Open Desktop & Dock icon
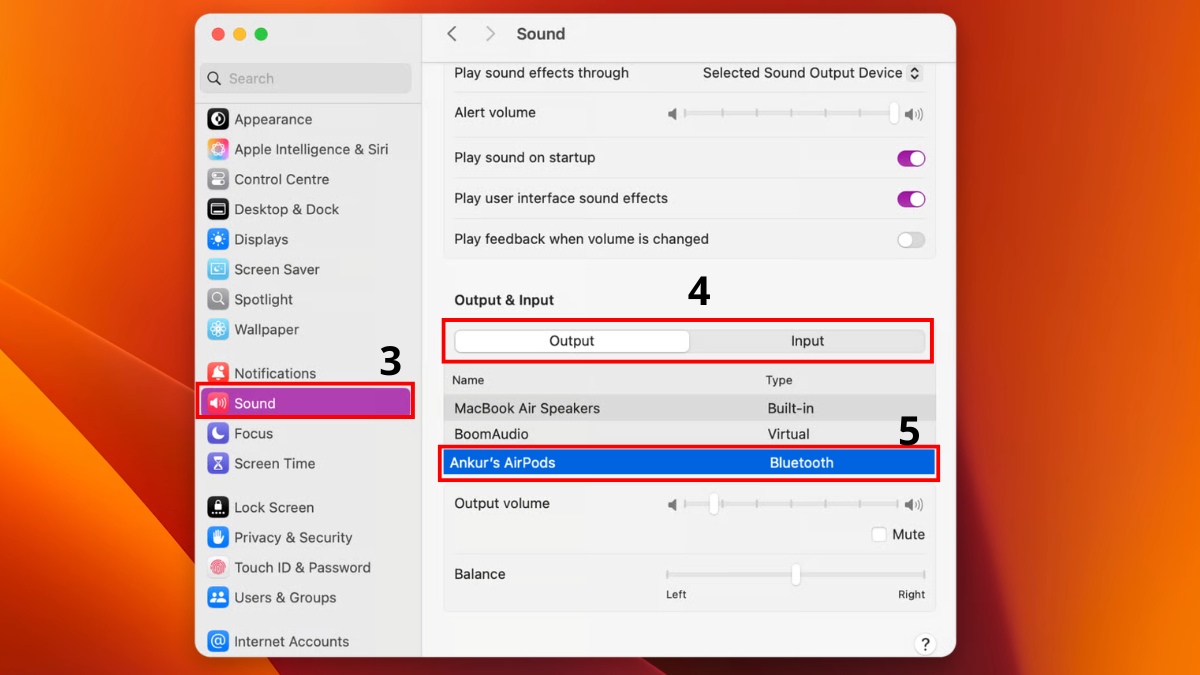 (x=218, y=209)
